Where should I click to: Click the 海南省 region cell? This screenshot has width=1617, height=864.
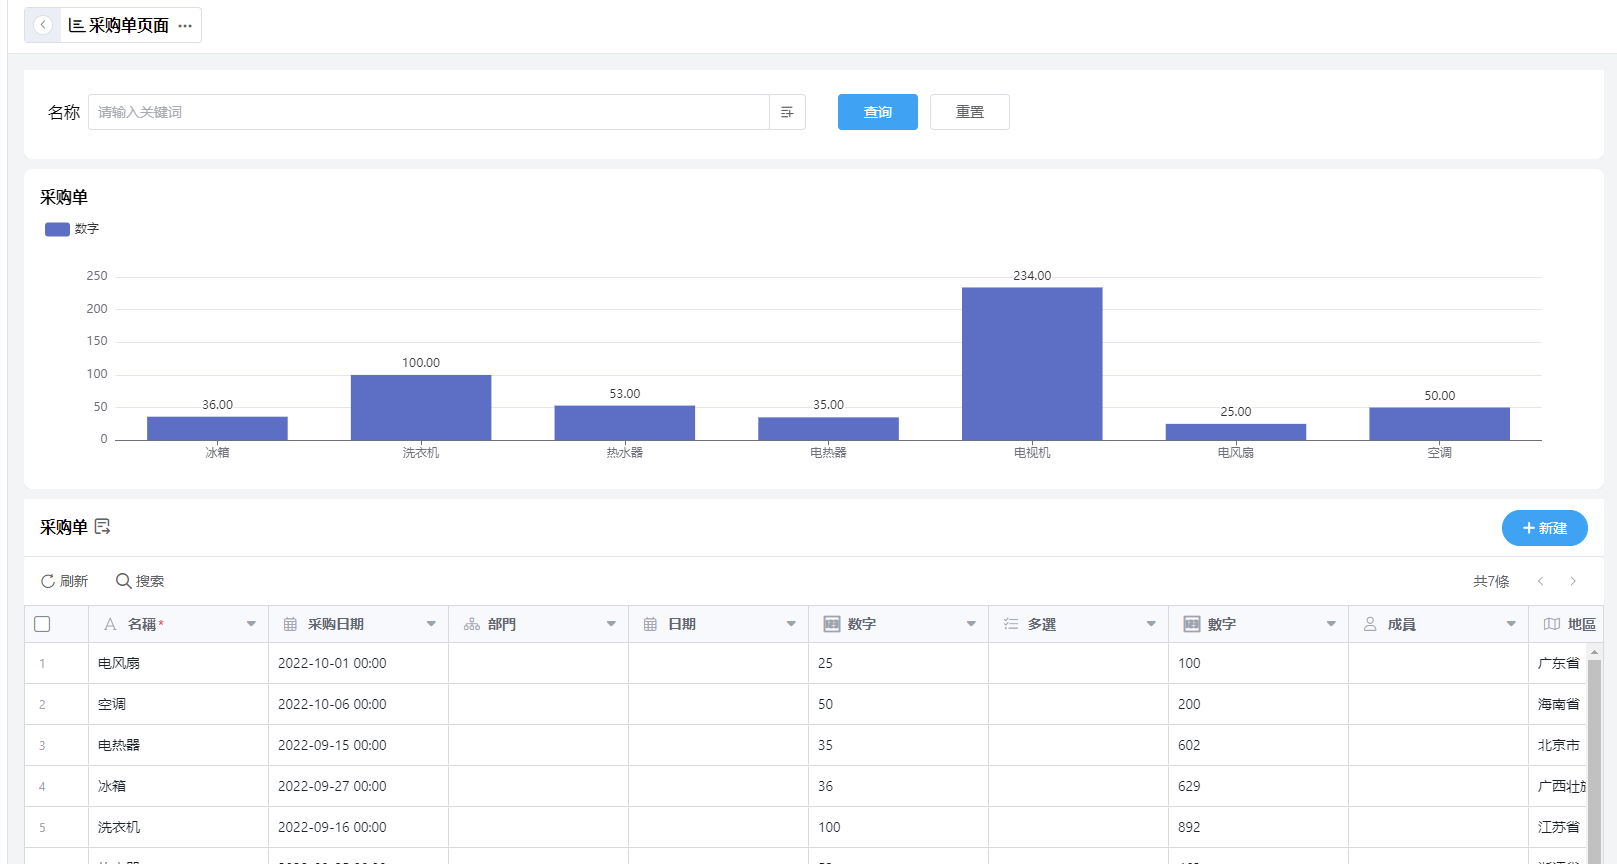point(1558,704)
